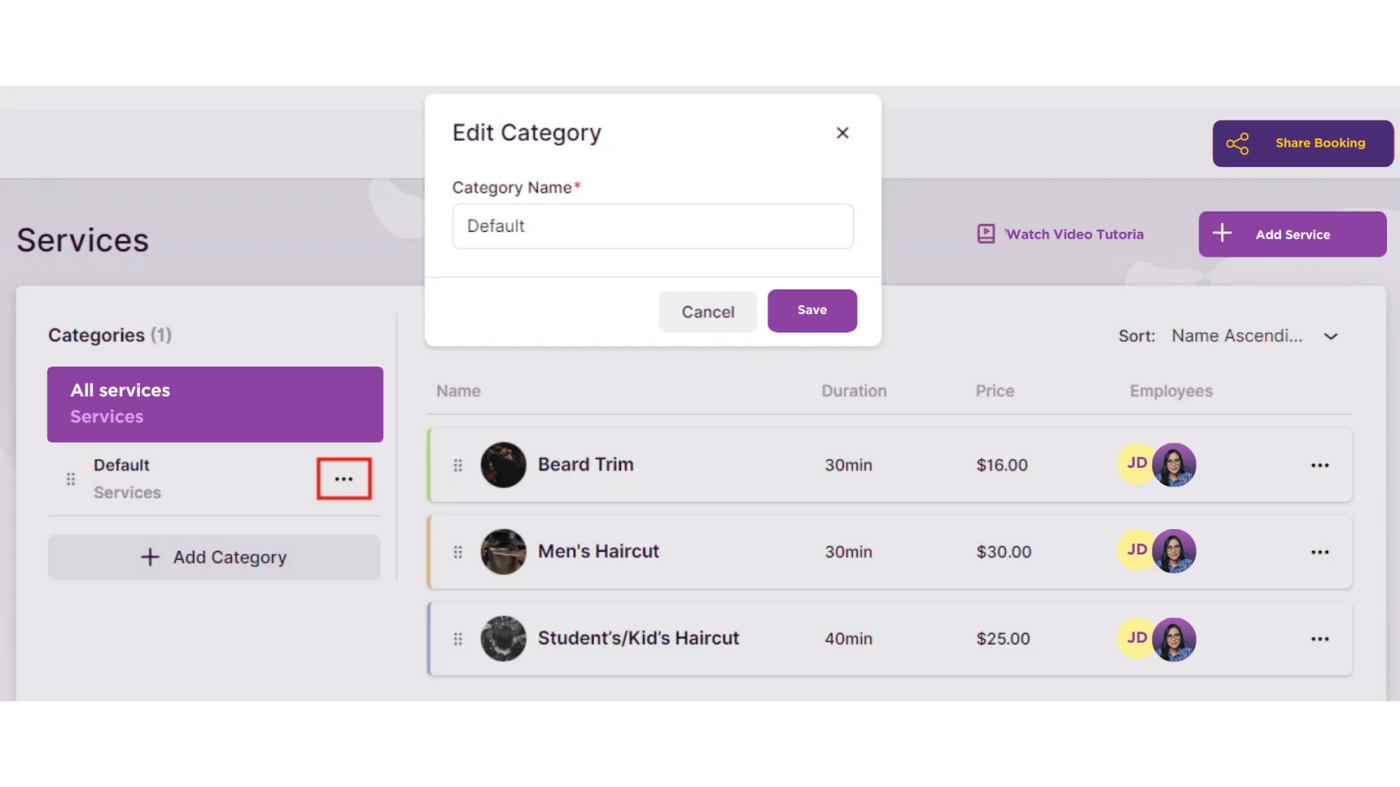The image size is (1400, 787).
Task: Click the plus icon on Add Service
Action: click(x=1222, y=234)
